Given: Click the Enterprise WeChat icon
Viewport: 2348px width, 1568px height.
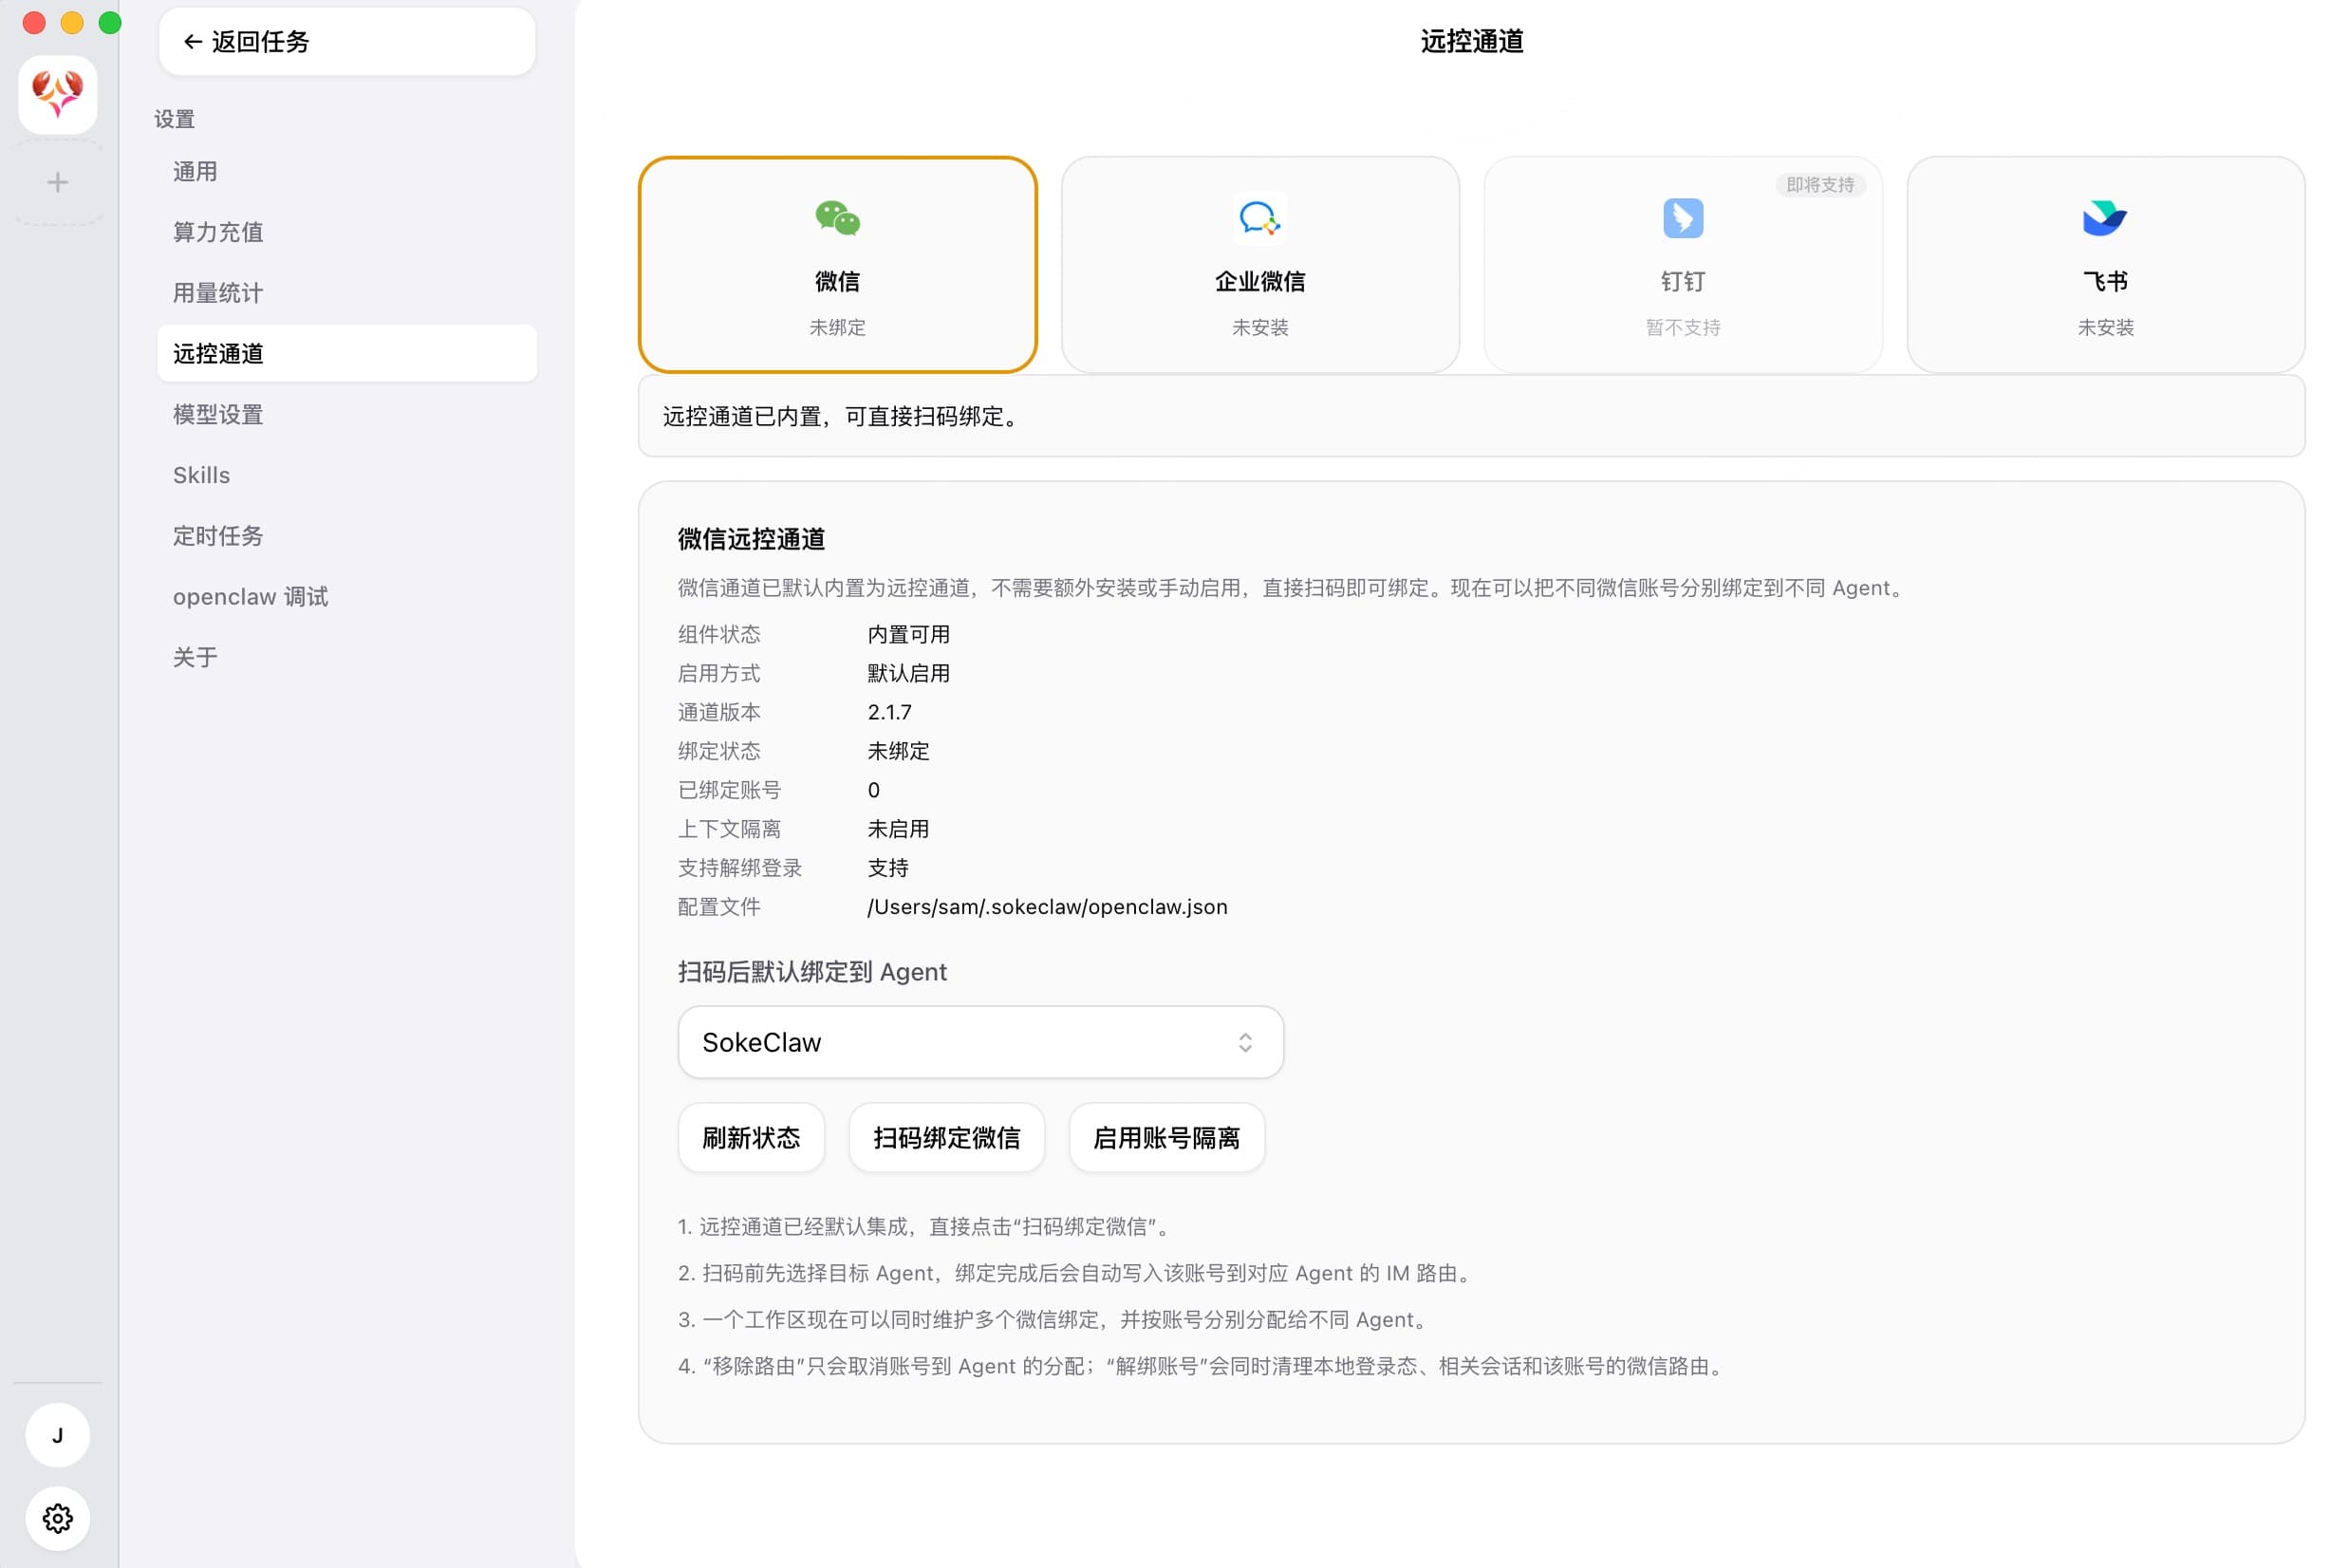Looking at the screenshot, I should pyautogui.click(x=1259, y=218).
